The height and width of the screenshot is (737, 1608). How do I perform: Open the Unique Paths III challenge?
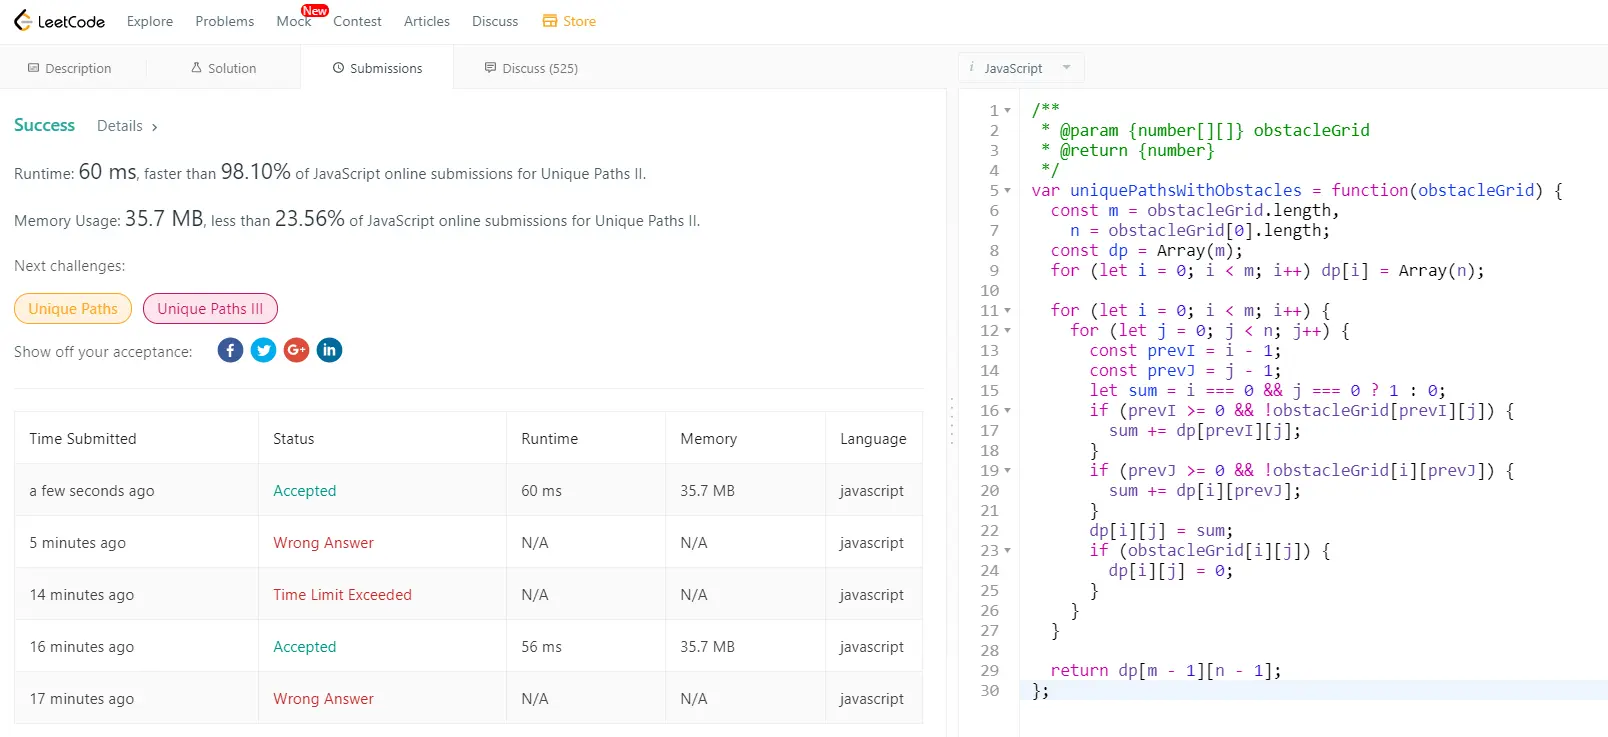[210, 309]
